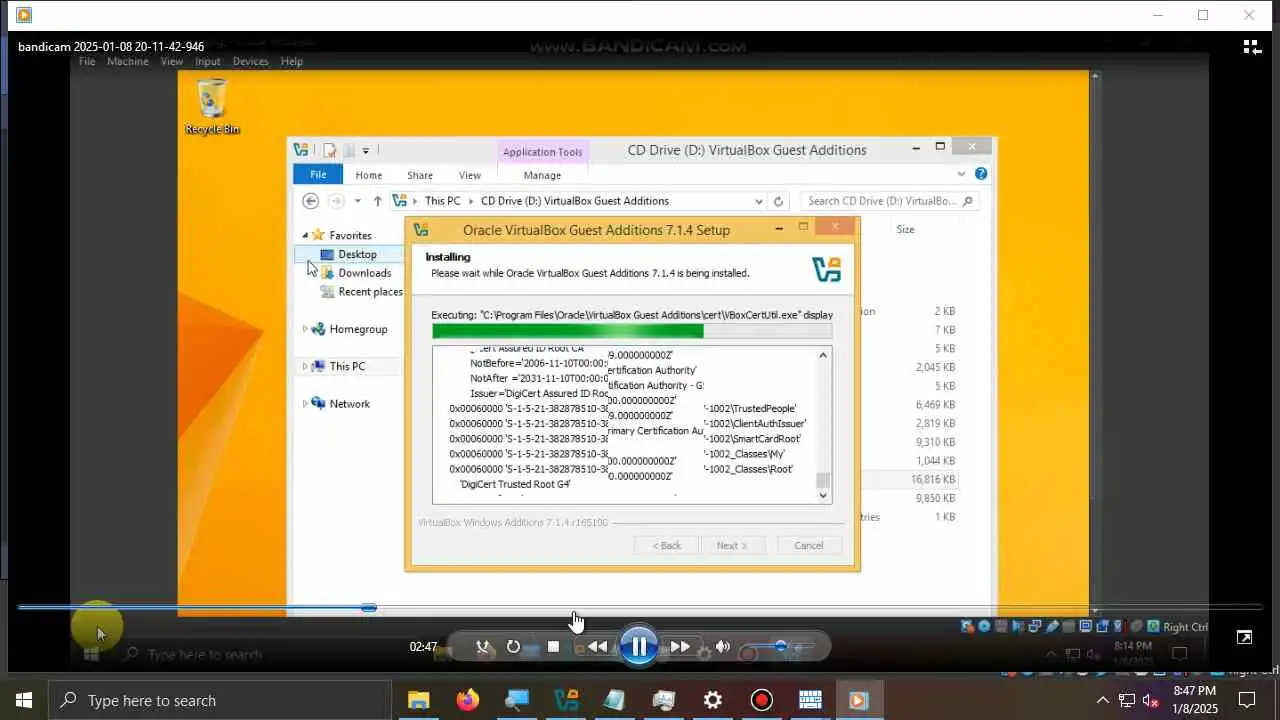The image size is (1280, 720).
Task: Open the Settings gear on host taskbar
Action: [713, 700]
